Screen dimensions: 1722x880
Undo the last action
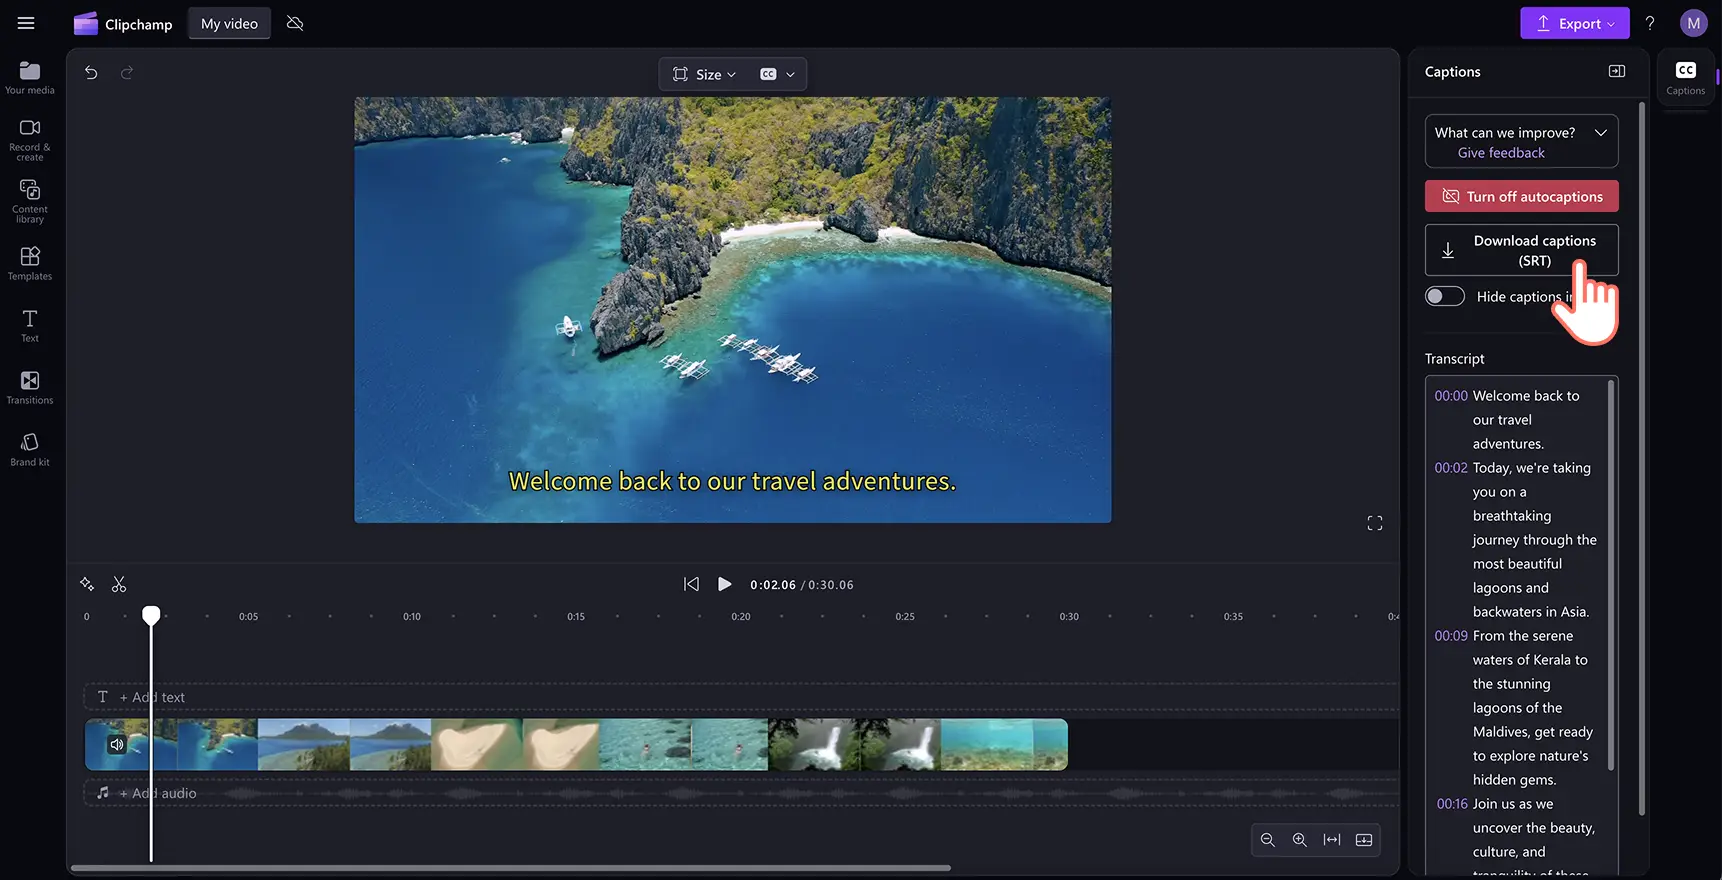pyautogui.click(x=91, y=72)
